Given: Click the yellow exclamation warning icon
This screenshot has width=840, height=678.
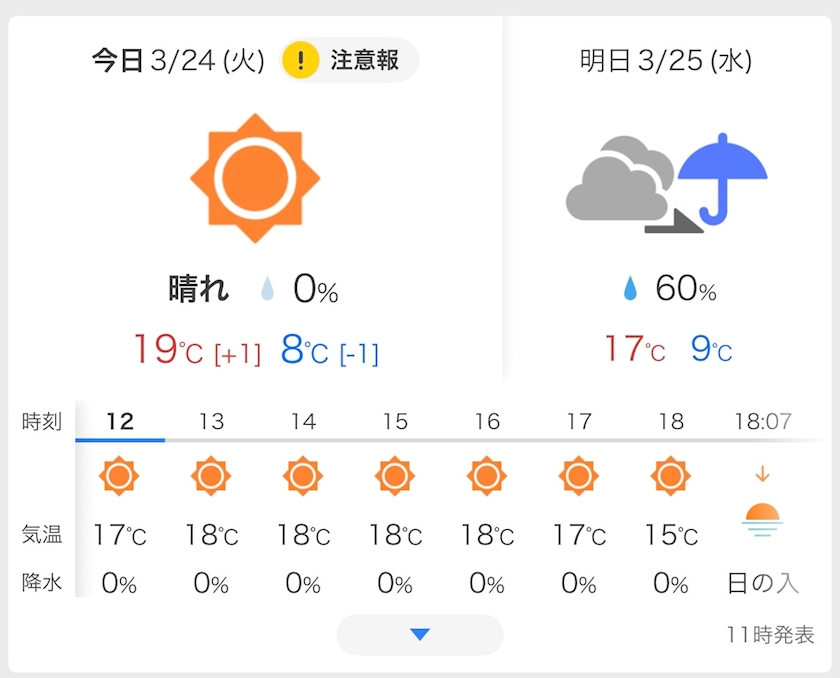Looking at the screenshot, I should (x=300, y=61).
